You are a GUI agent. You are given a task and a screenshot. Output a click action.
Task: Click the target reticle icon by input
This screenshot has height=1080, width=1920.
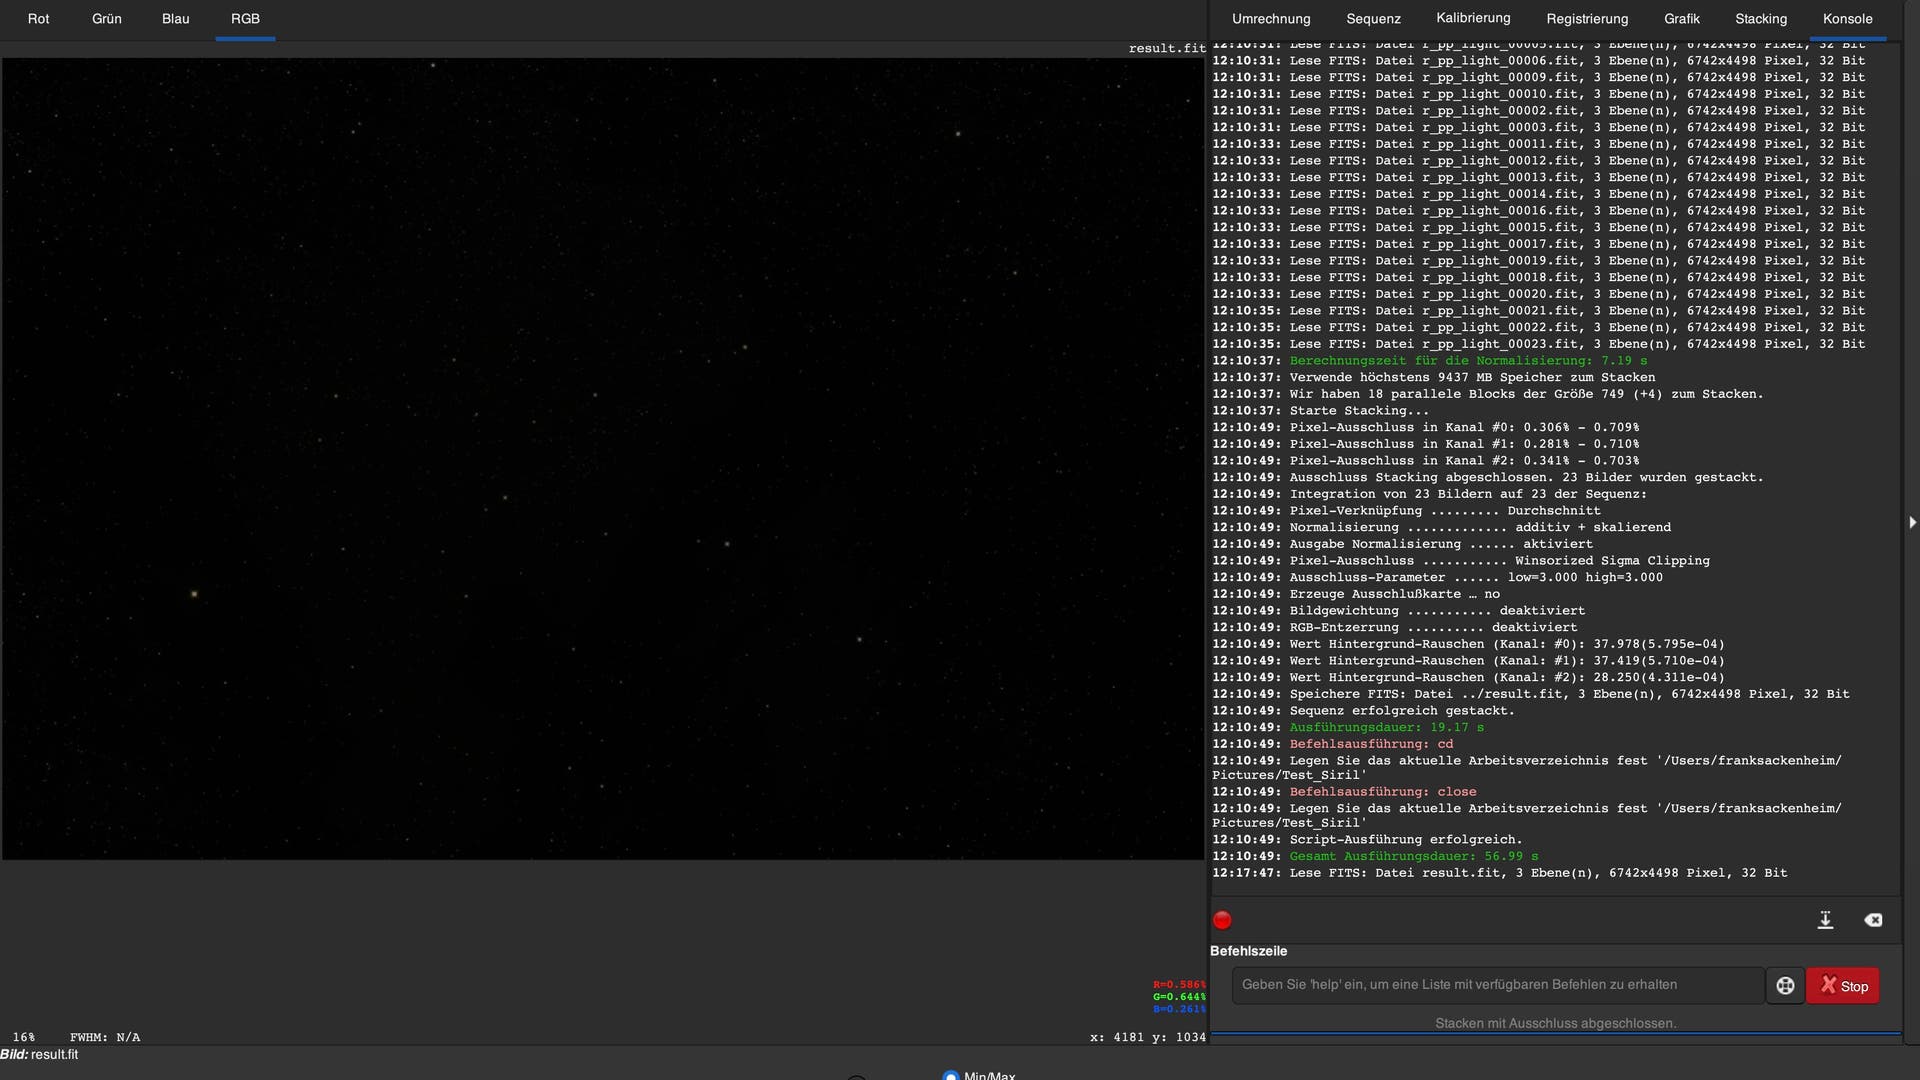coord(1783,985)
